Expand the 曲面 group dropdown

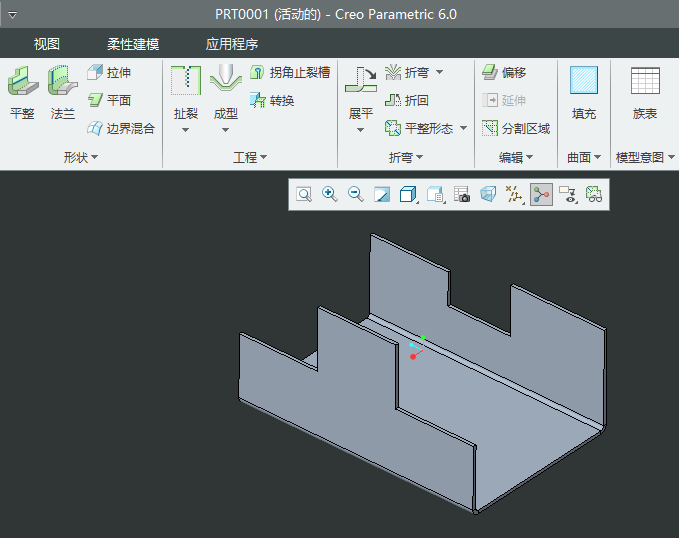(584, 157)
